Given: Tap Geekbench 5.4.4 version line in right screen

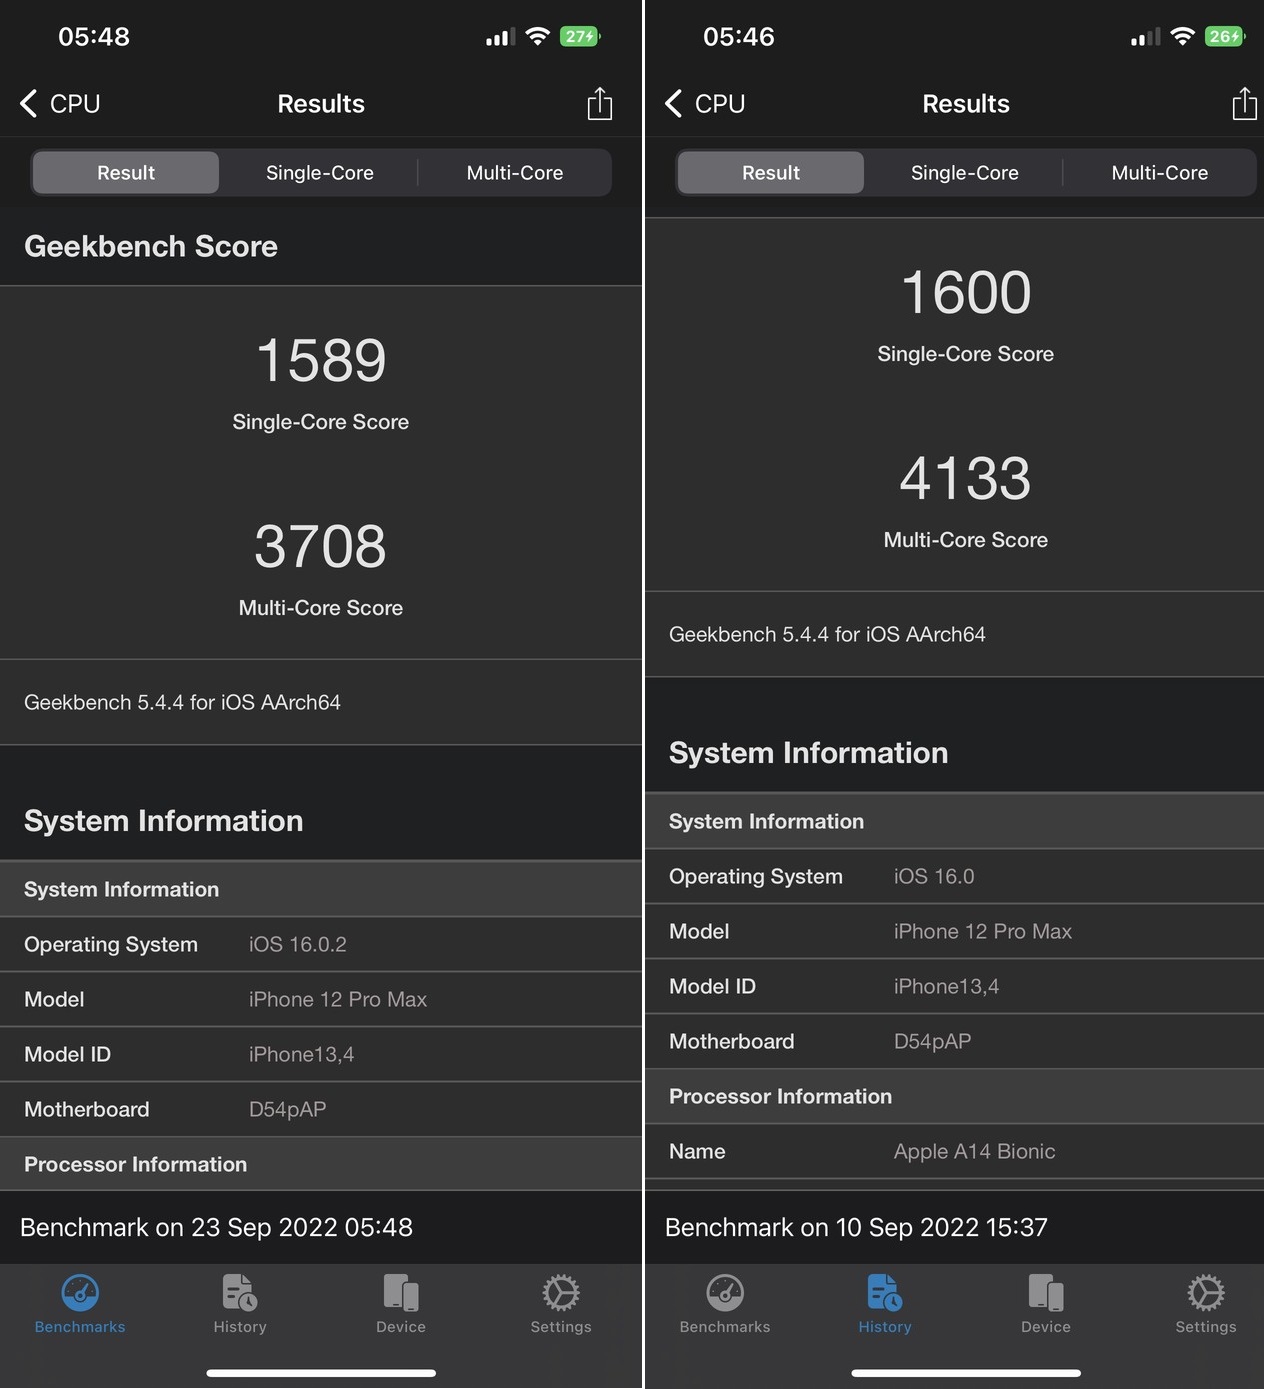Looking at the screenshot, I should point(827,634).
